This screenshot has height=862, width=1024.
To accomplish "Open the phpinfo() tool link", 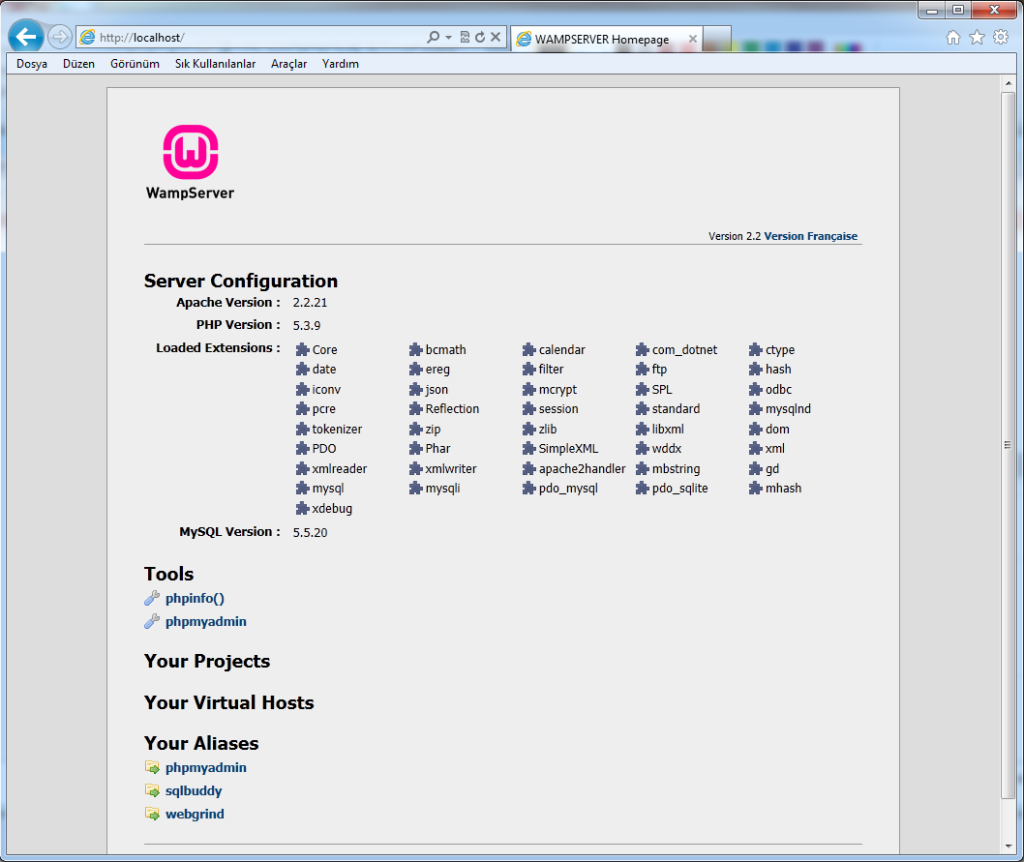I will click(194, 598).
